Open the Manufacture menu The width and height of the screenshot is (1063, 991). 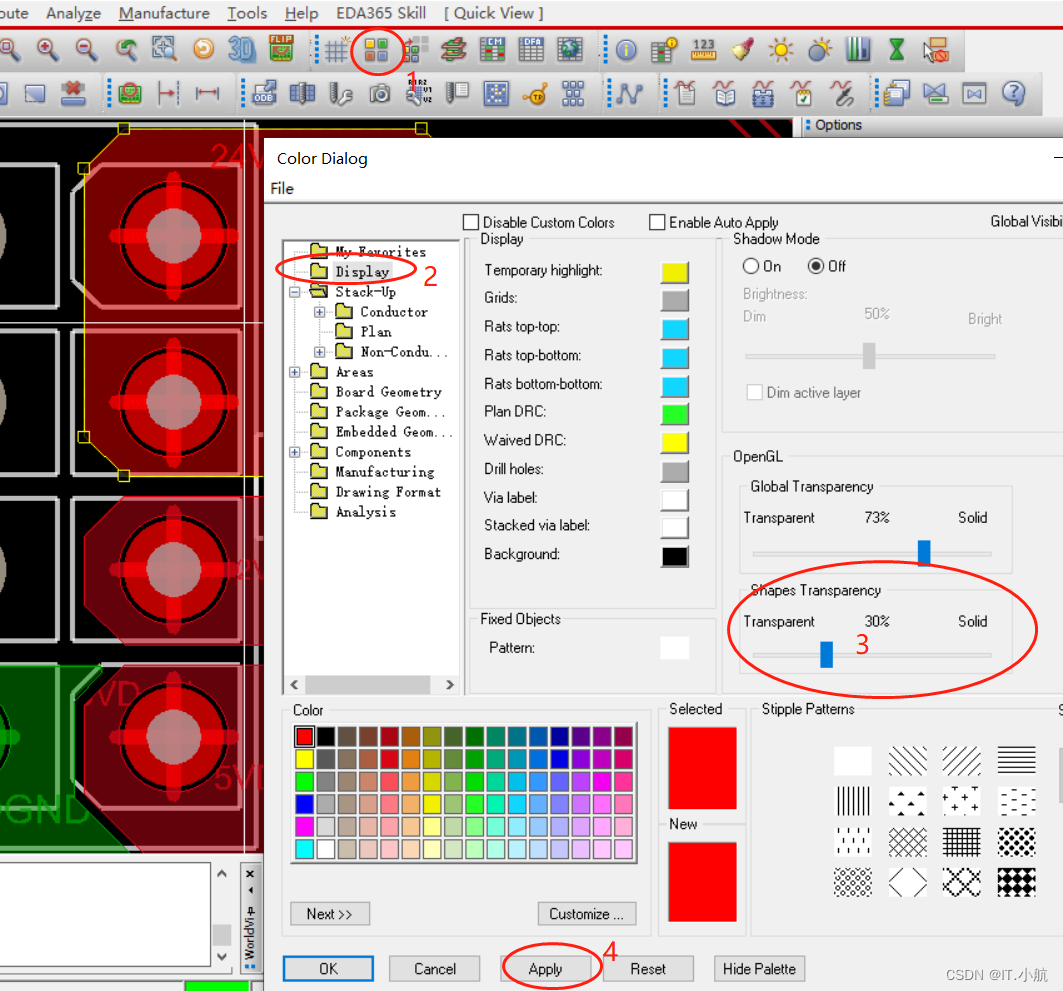[x=164, y=13]
